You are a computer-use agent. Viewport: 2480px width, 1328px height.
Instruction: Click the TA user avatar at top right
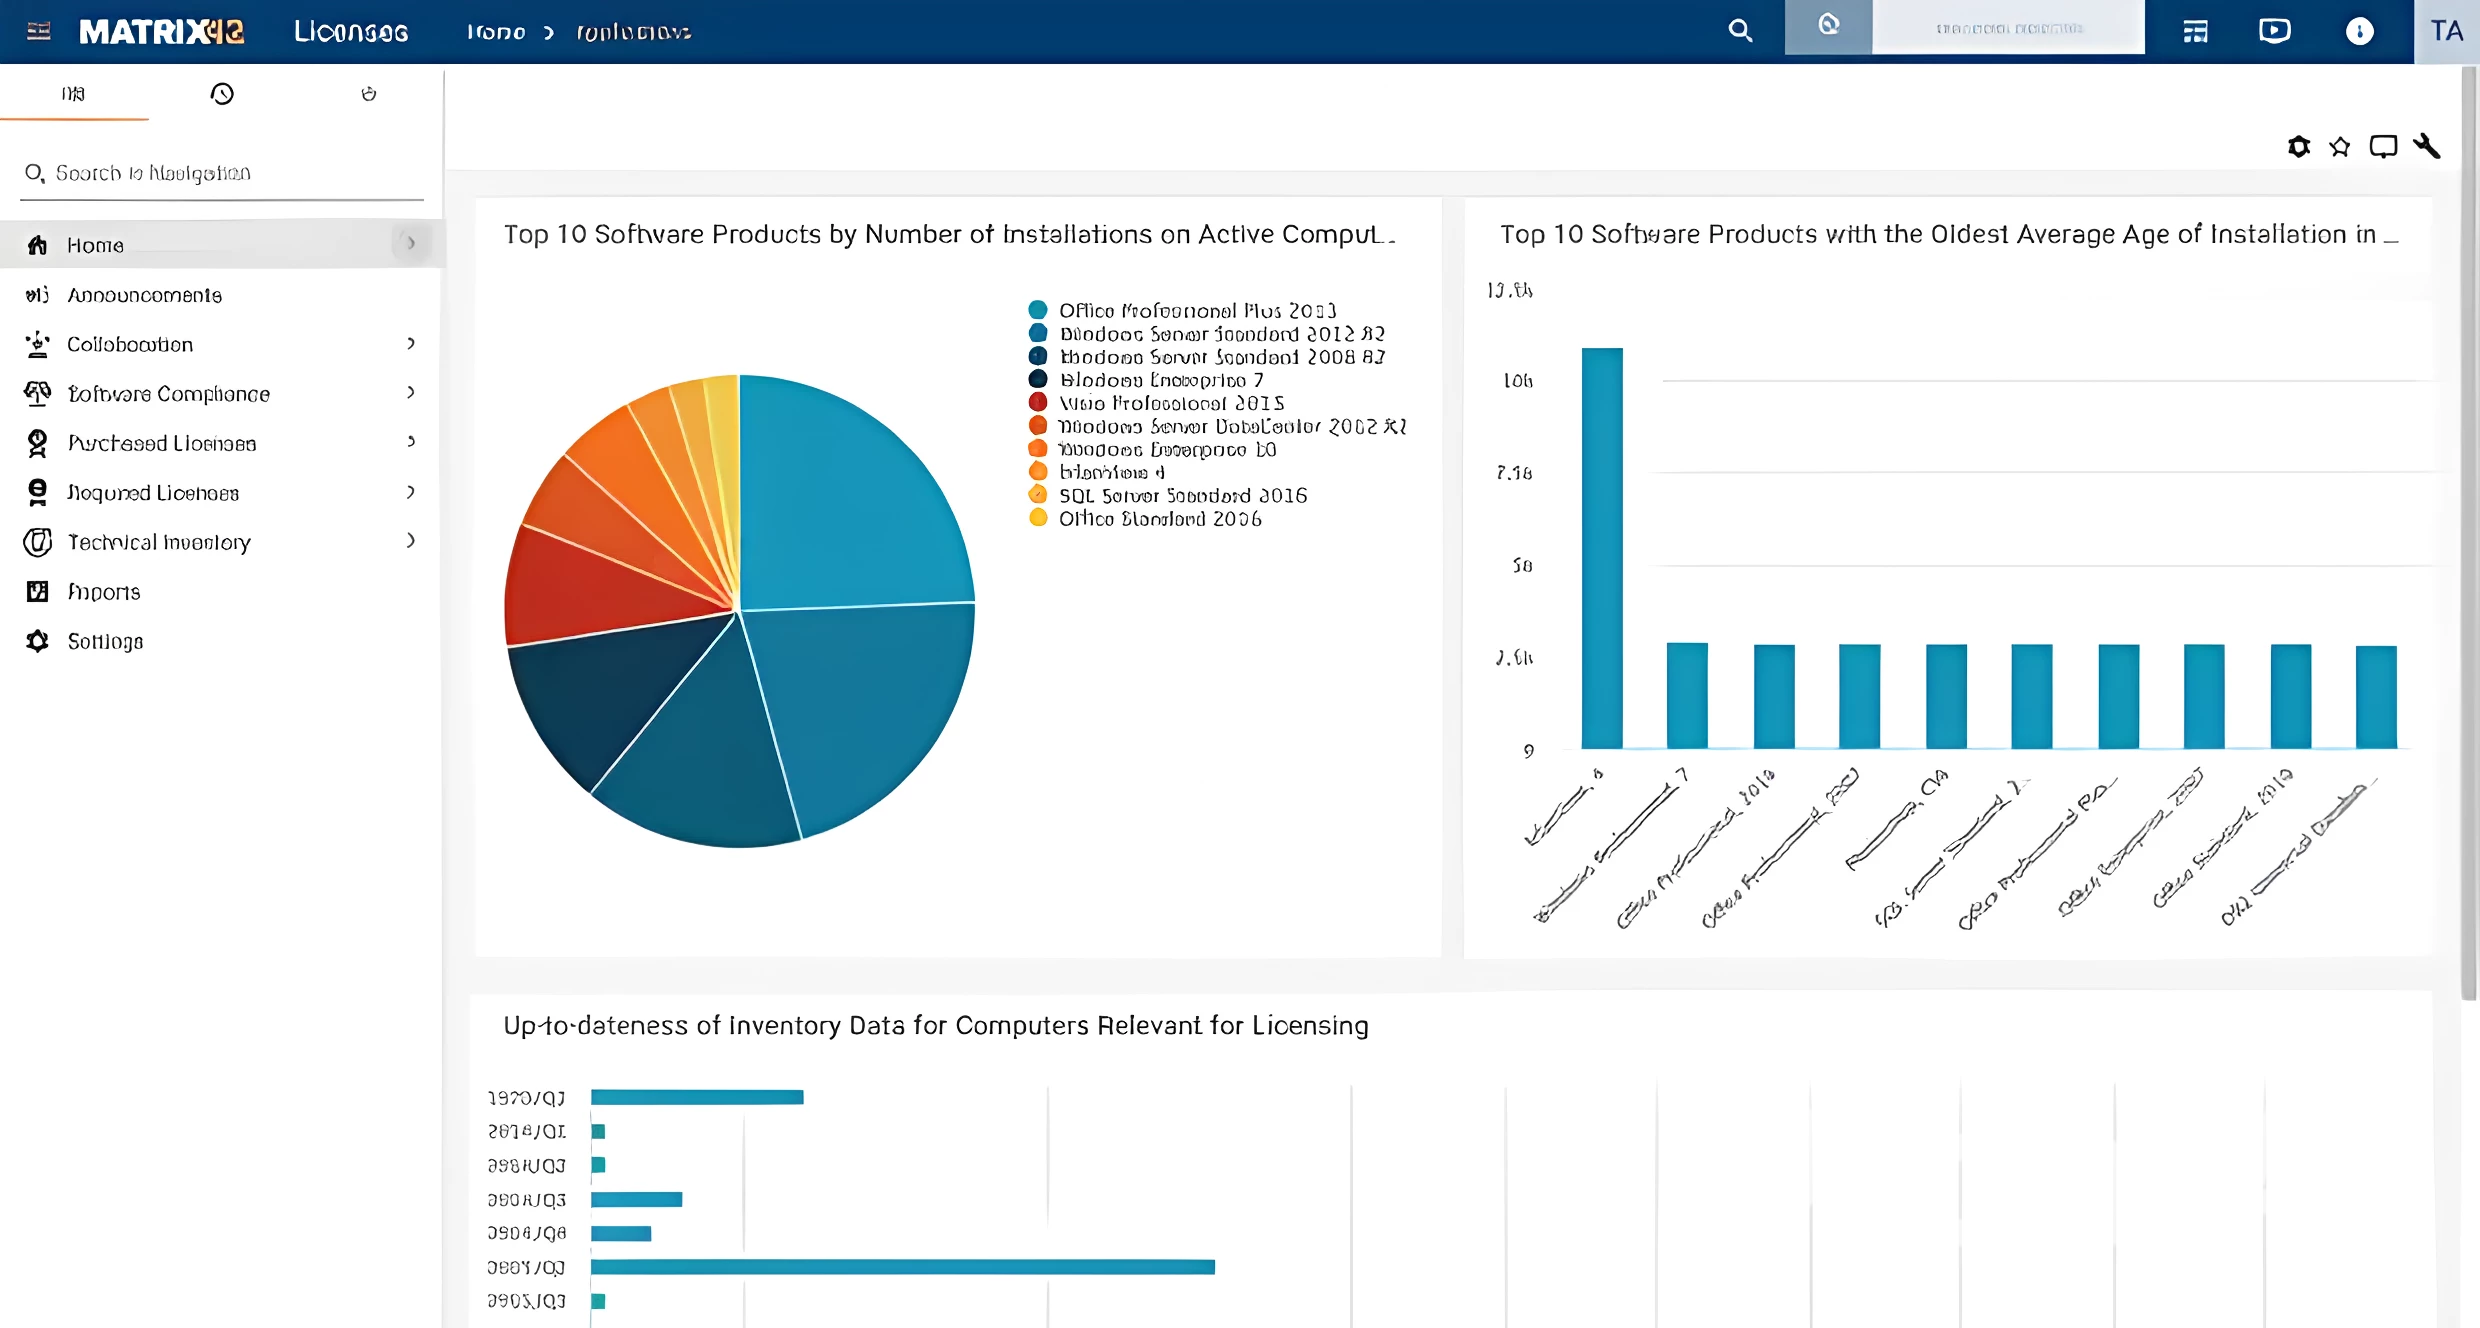click(x=2447, y=30)
